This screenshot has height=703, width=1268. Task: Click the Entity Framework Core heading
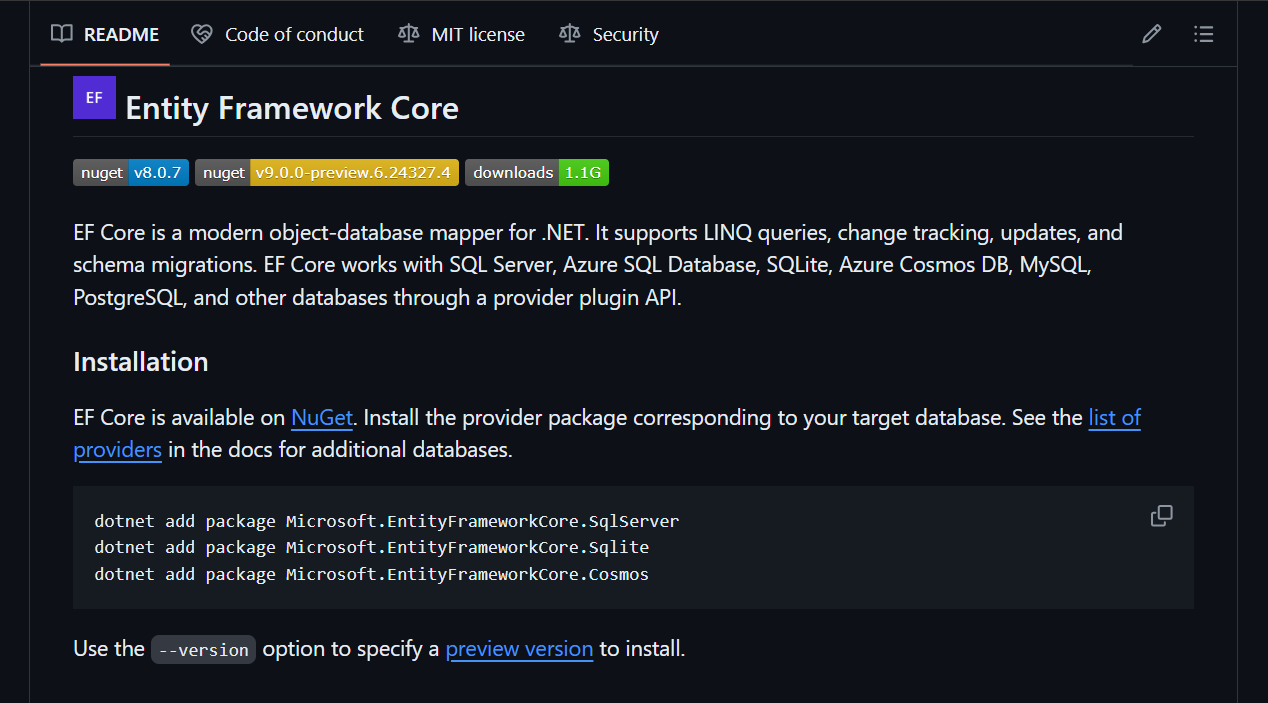tap(292, 108)
